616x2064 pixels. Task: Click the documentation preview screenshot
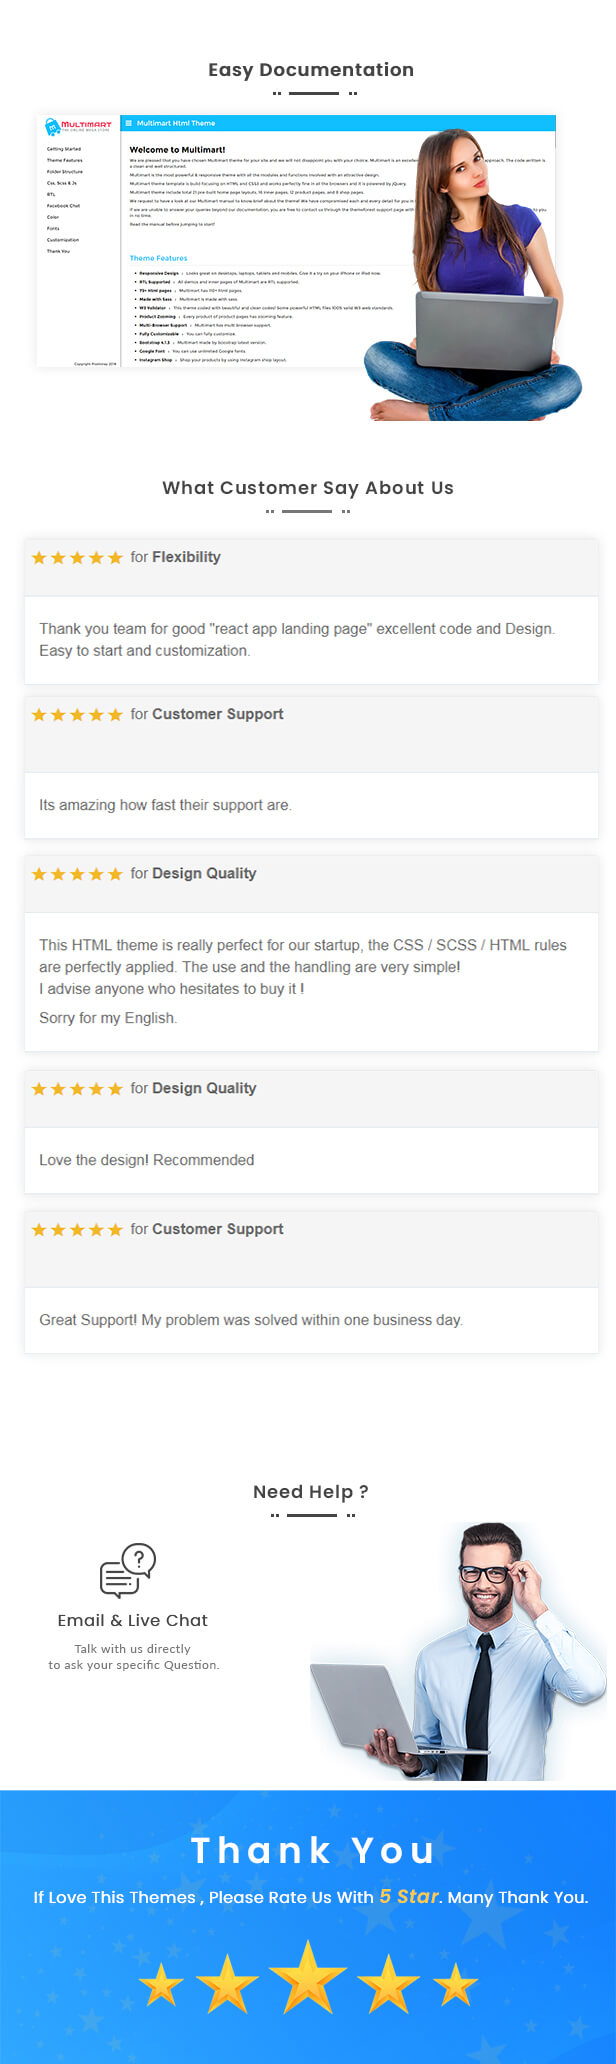point(240,240)
